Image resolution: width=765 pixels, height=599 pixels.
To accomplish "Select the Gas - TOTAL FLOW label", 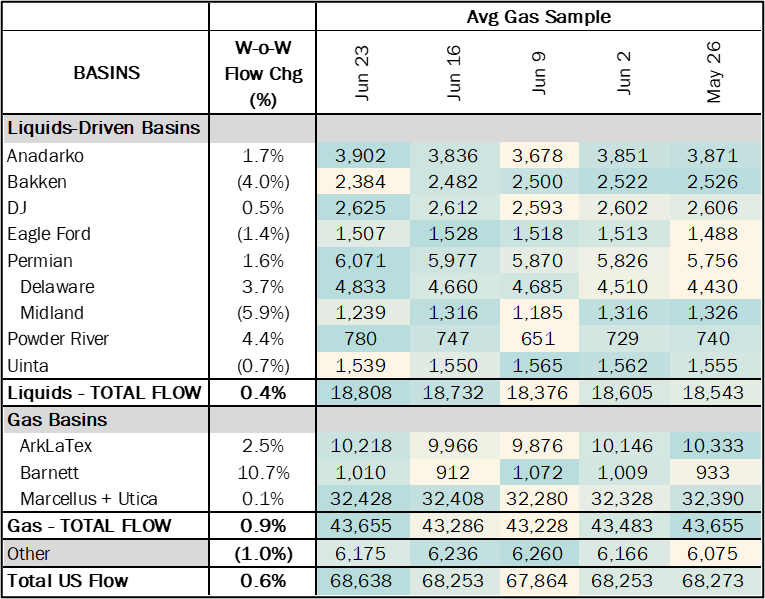I will click(89, 525).
